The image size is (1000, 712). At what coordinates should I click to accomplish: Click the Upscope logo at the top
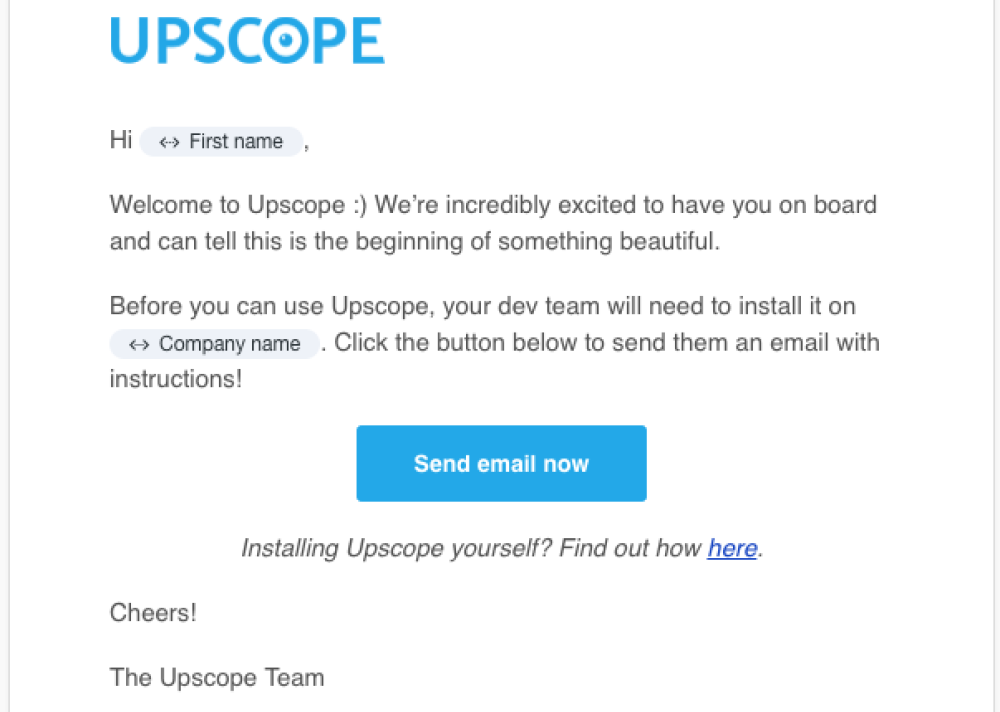coord(247,40)
